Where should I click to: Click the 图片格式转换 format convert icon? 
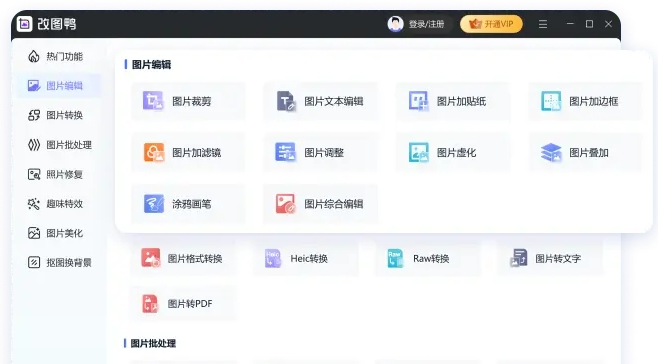pos(151,258)
